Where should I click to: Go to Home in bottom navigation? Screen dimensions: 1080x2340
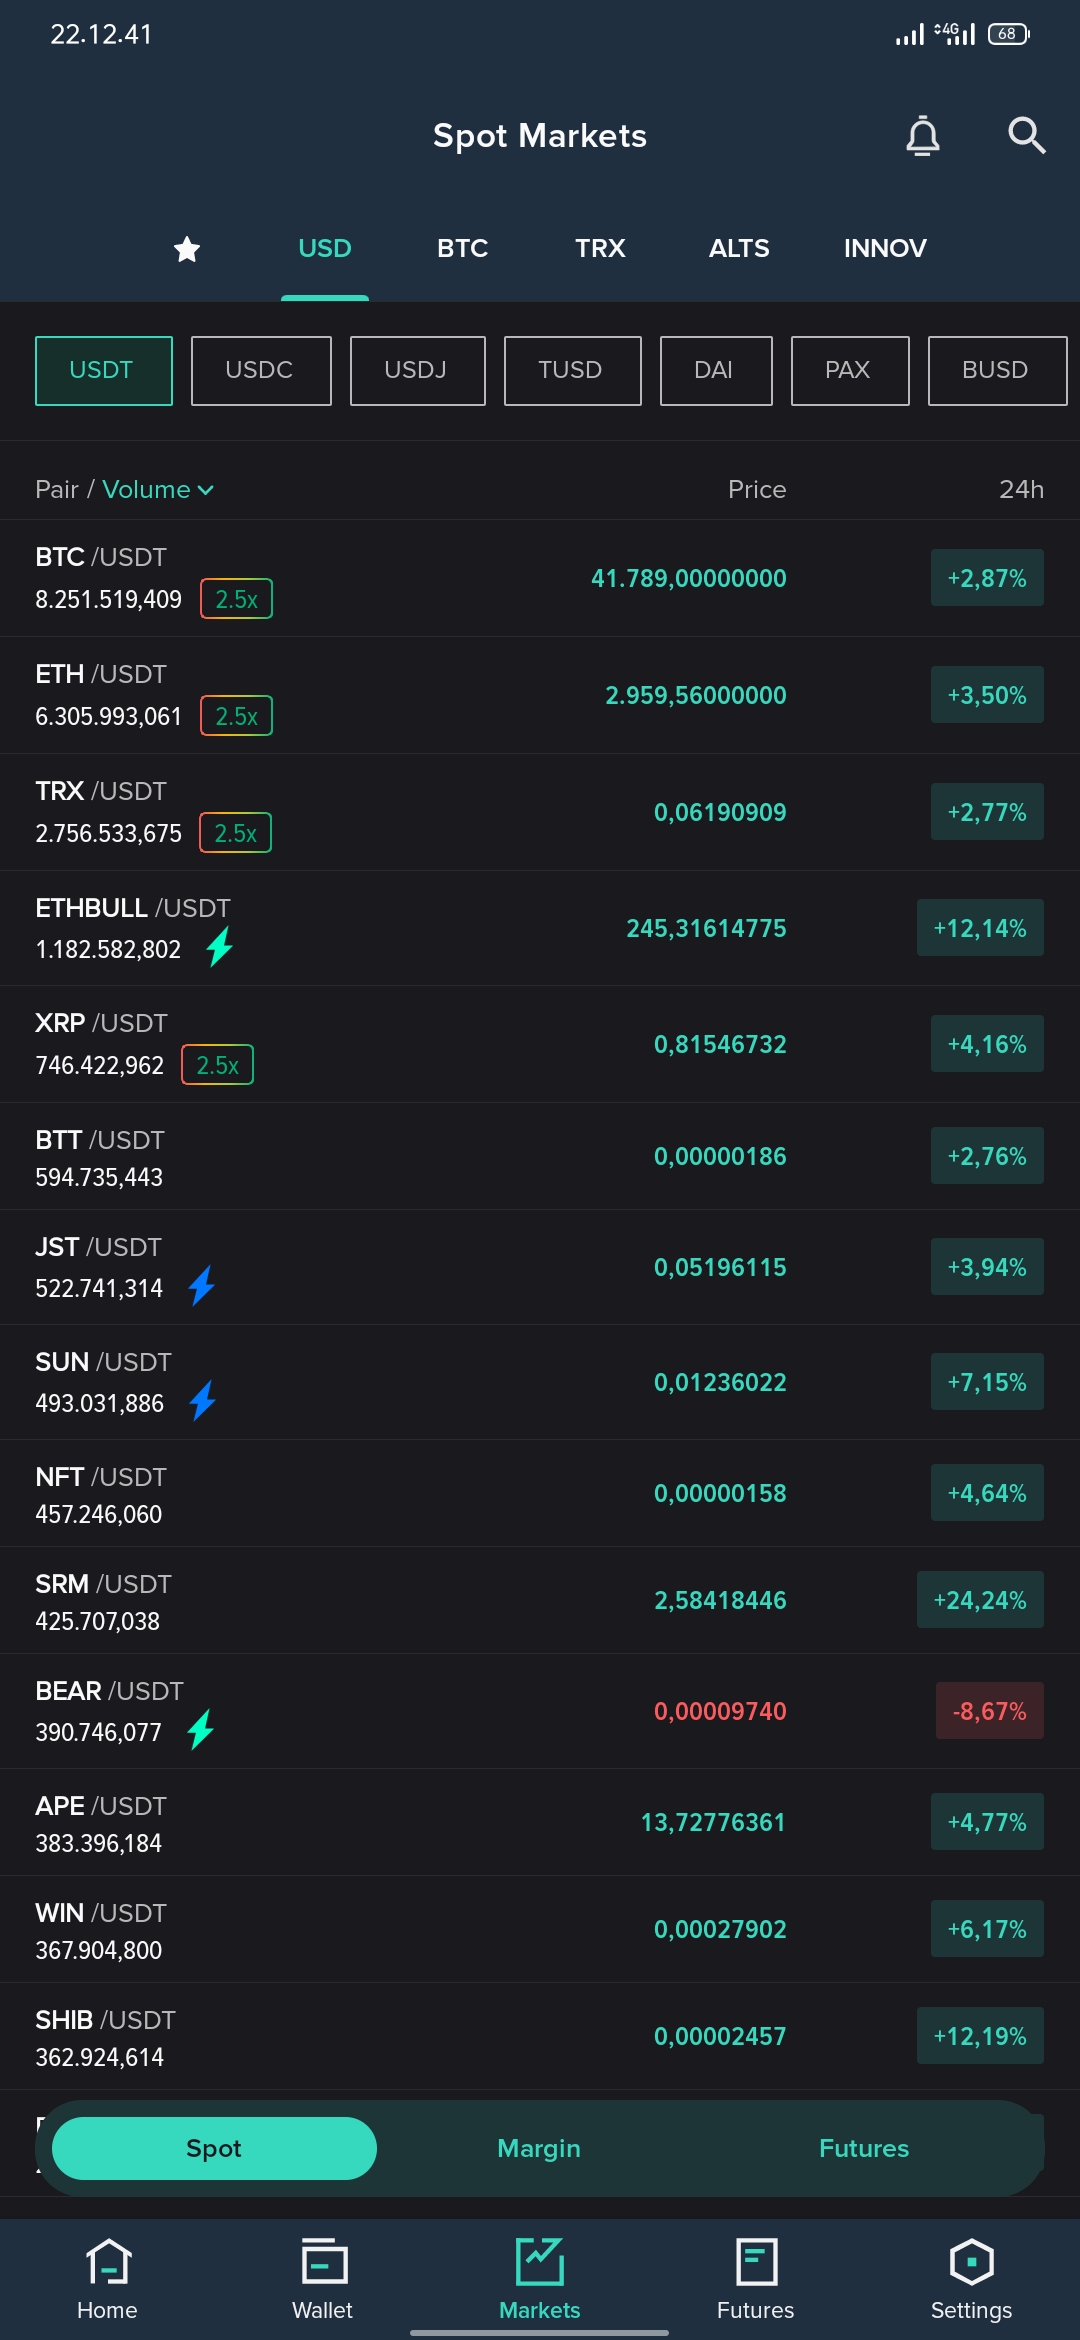point(107,2279)
